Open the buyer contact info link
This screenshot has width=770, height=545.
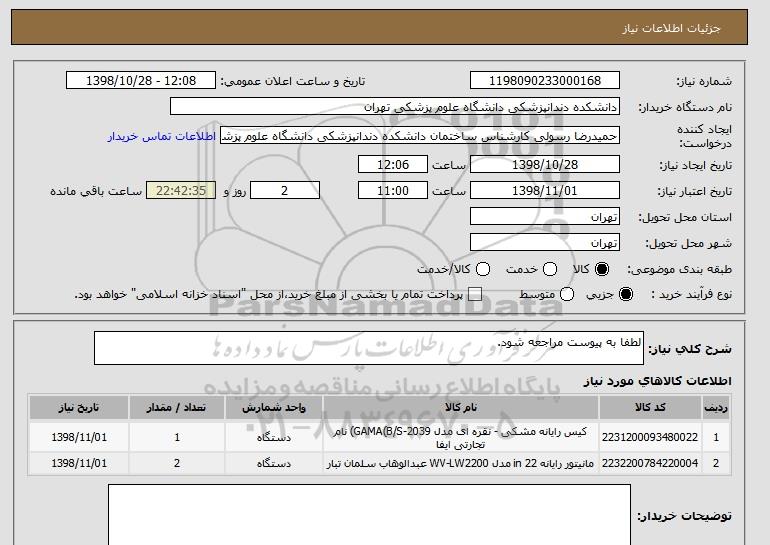coord(162,136)
